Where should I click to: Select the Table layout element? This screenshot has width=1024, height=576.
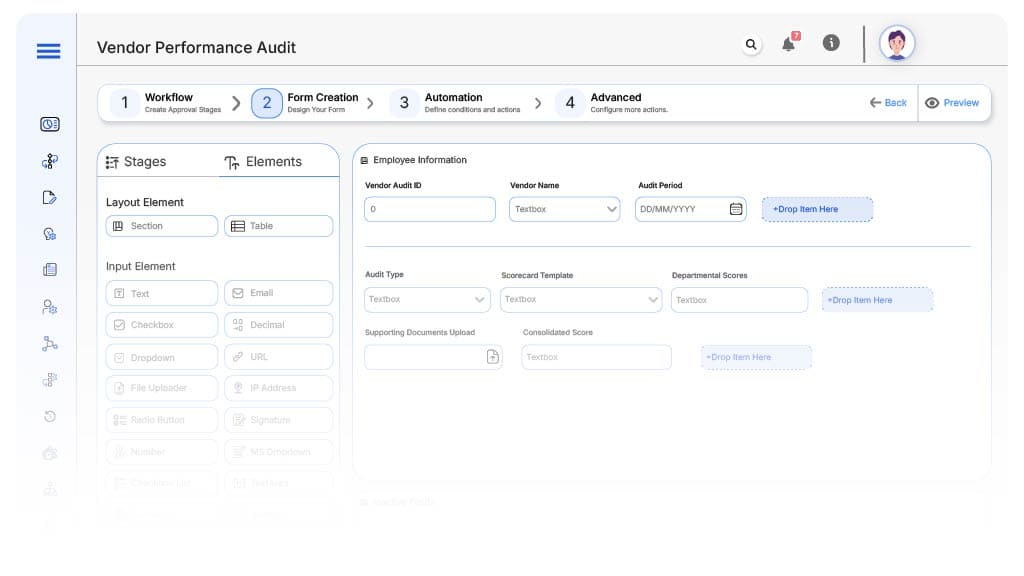(278, 226)
